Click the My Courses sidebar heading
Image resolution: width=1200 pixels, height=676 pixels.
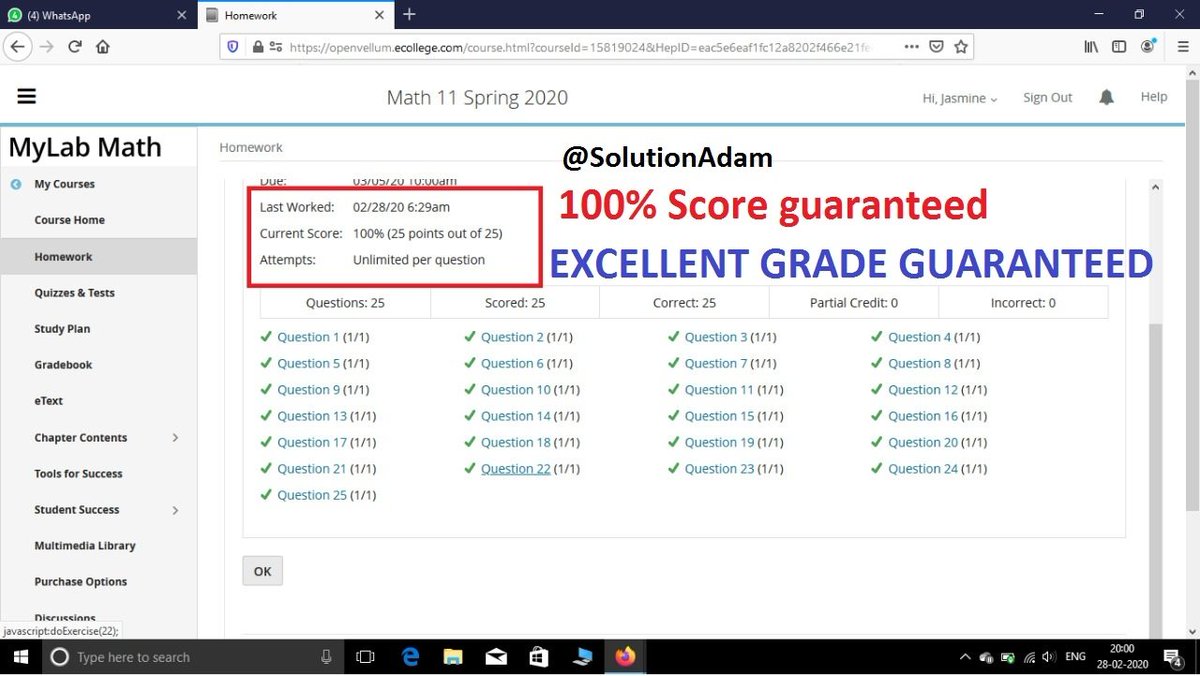click(65, 184)
